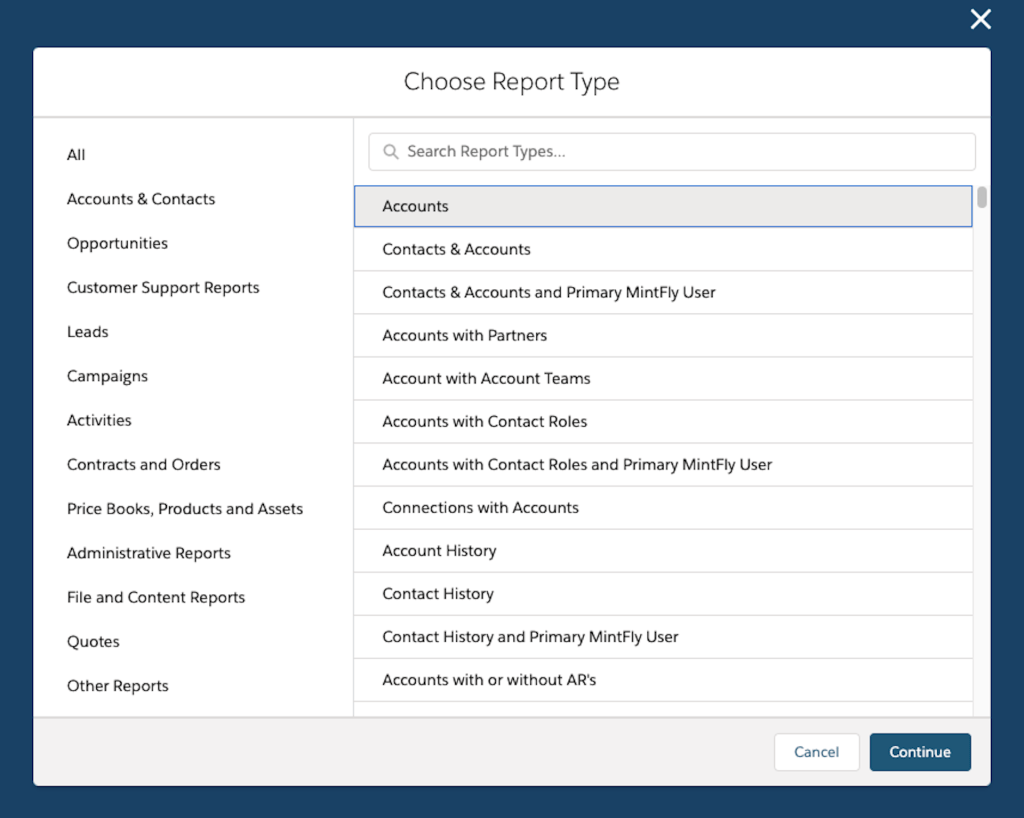Select Account with Account Teams
Screen dimensions: 1024x818
(662, 378)
